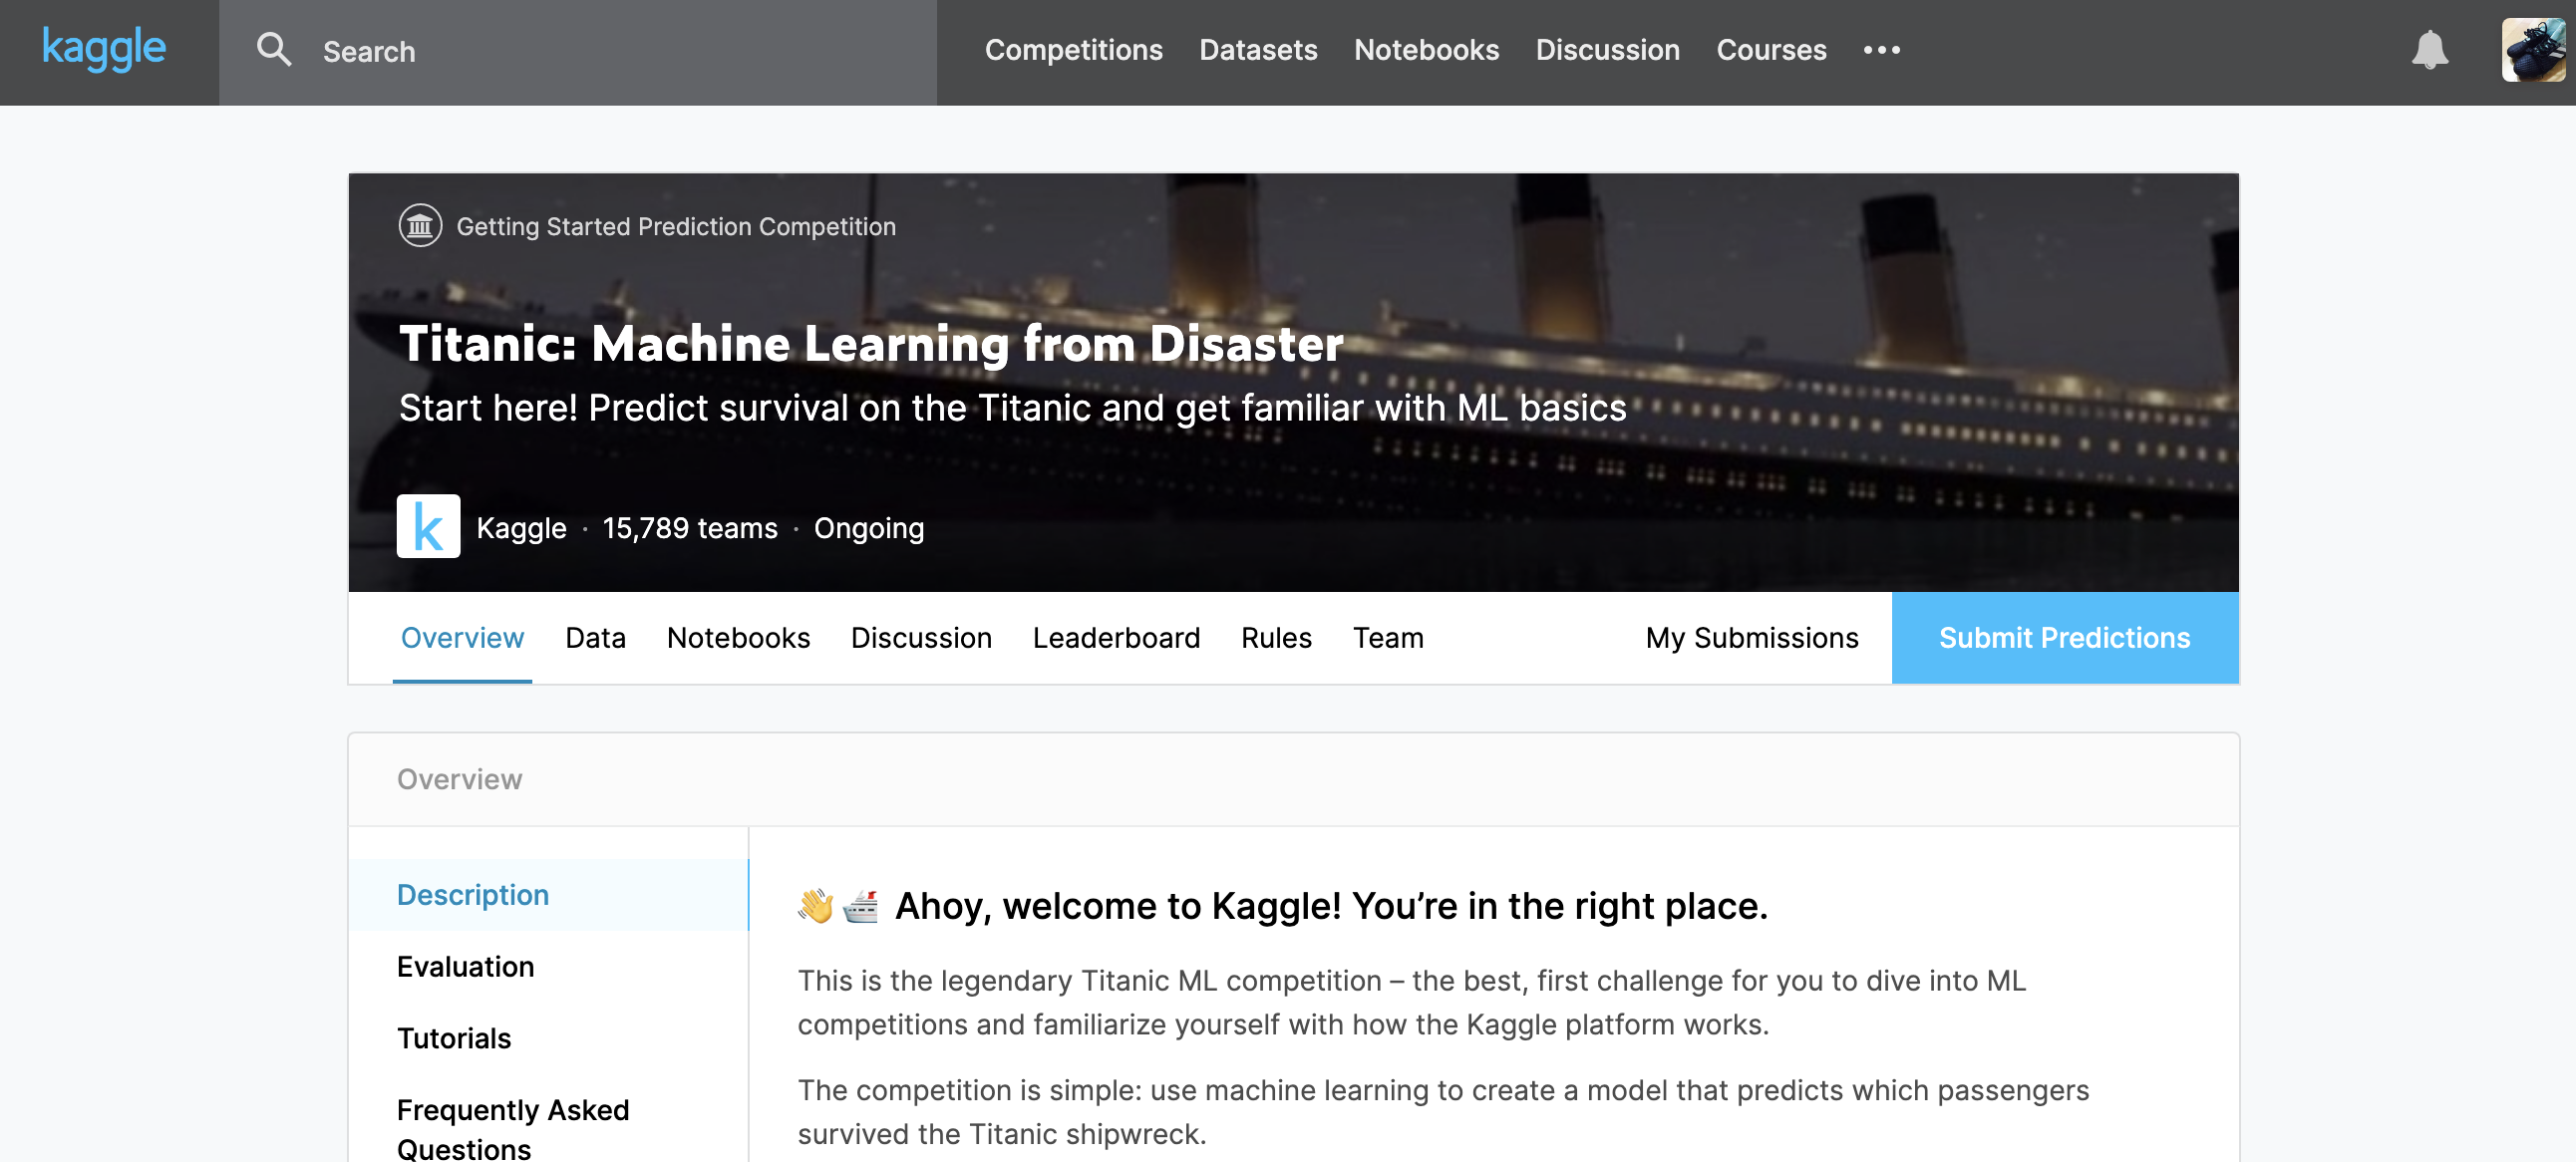Switch to the Data tab
Viewport: 2576px width, 1162px height.
(x=595, y=637)
